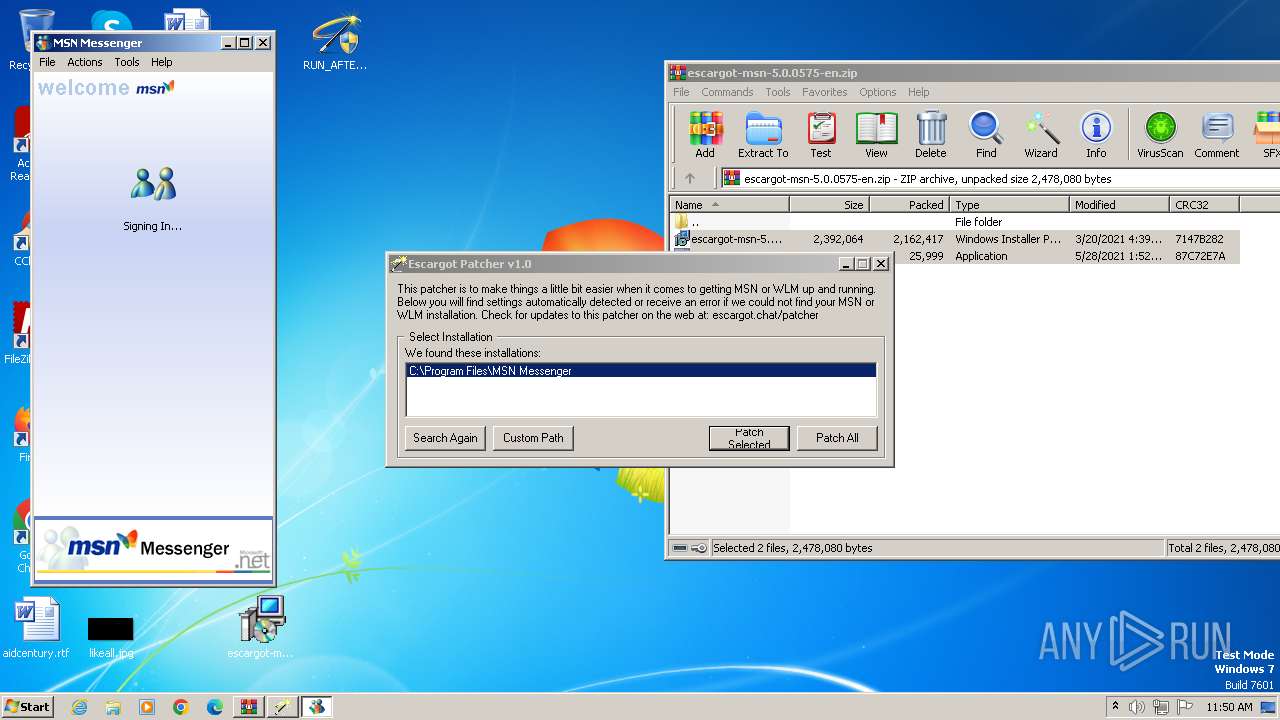Select aidcentury.rtf desktop file icon
1280x720 pixels.
37,628
